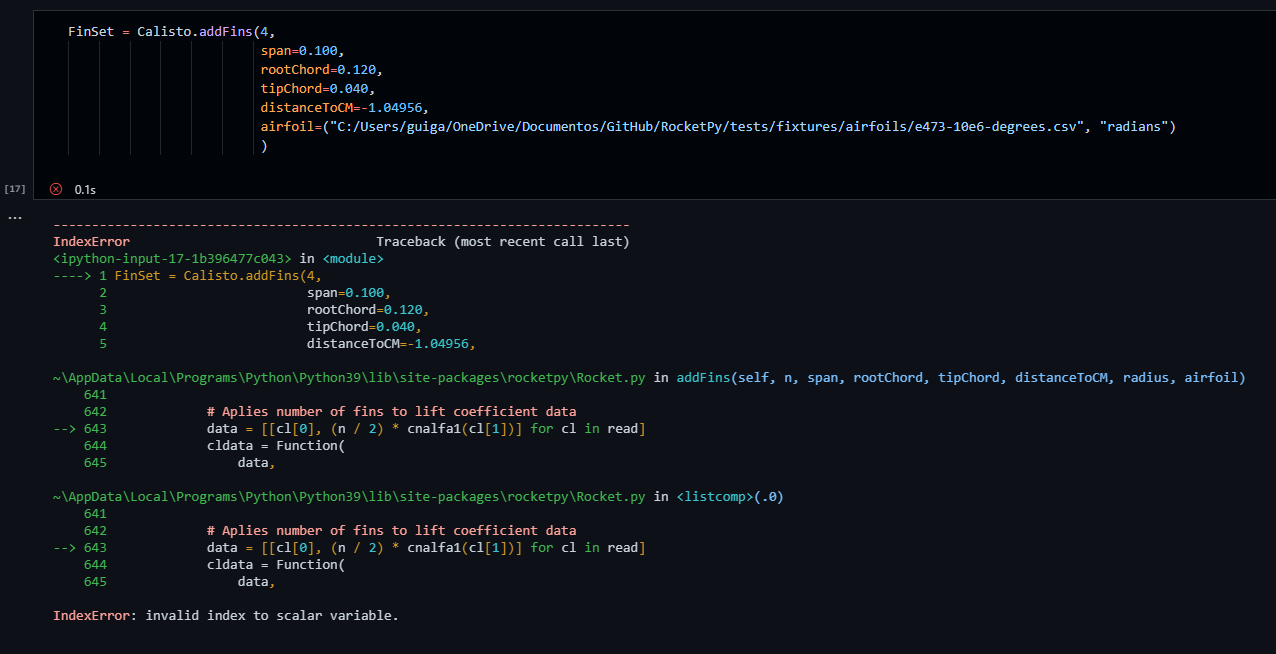
Task: Click the Rocket.py path beside '<listcomp>'
Action: pos(349,497)
